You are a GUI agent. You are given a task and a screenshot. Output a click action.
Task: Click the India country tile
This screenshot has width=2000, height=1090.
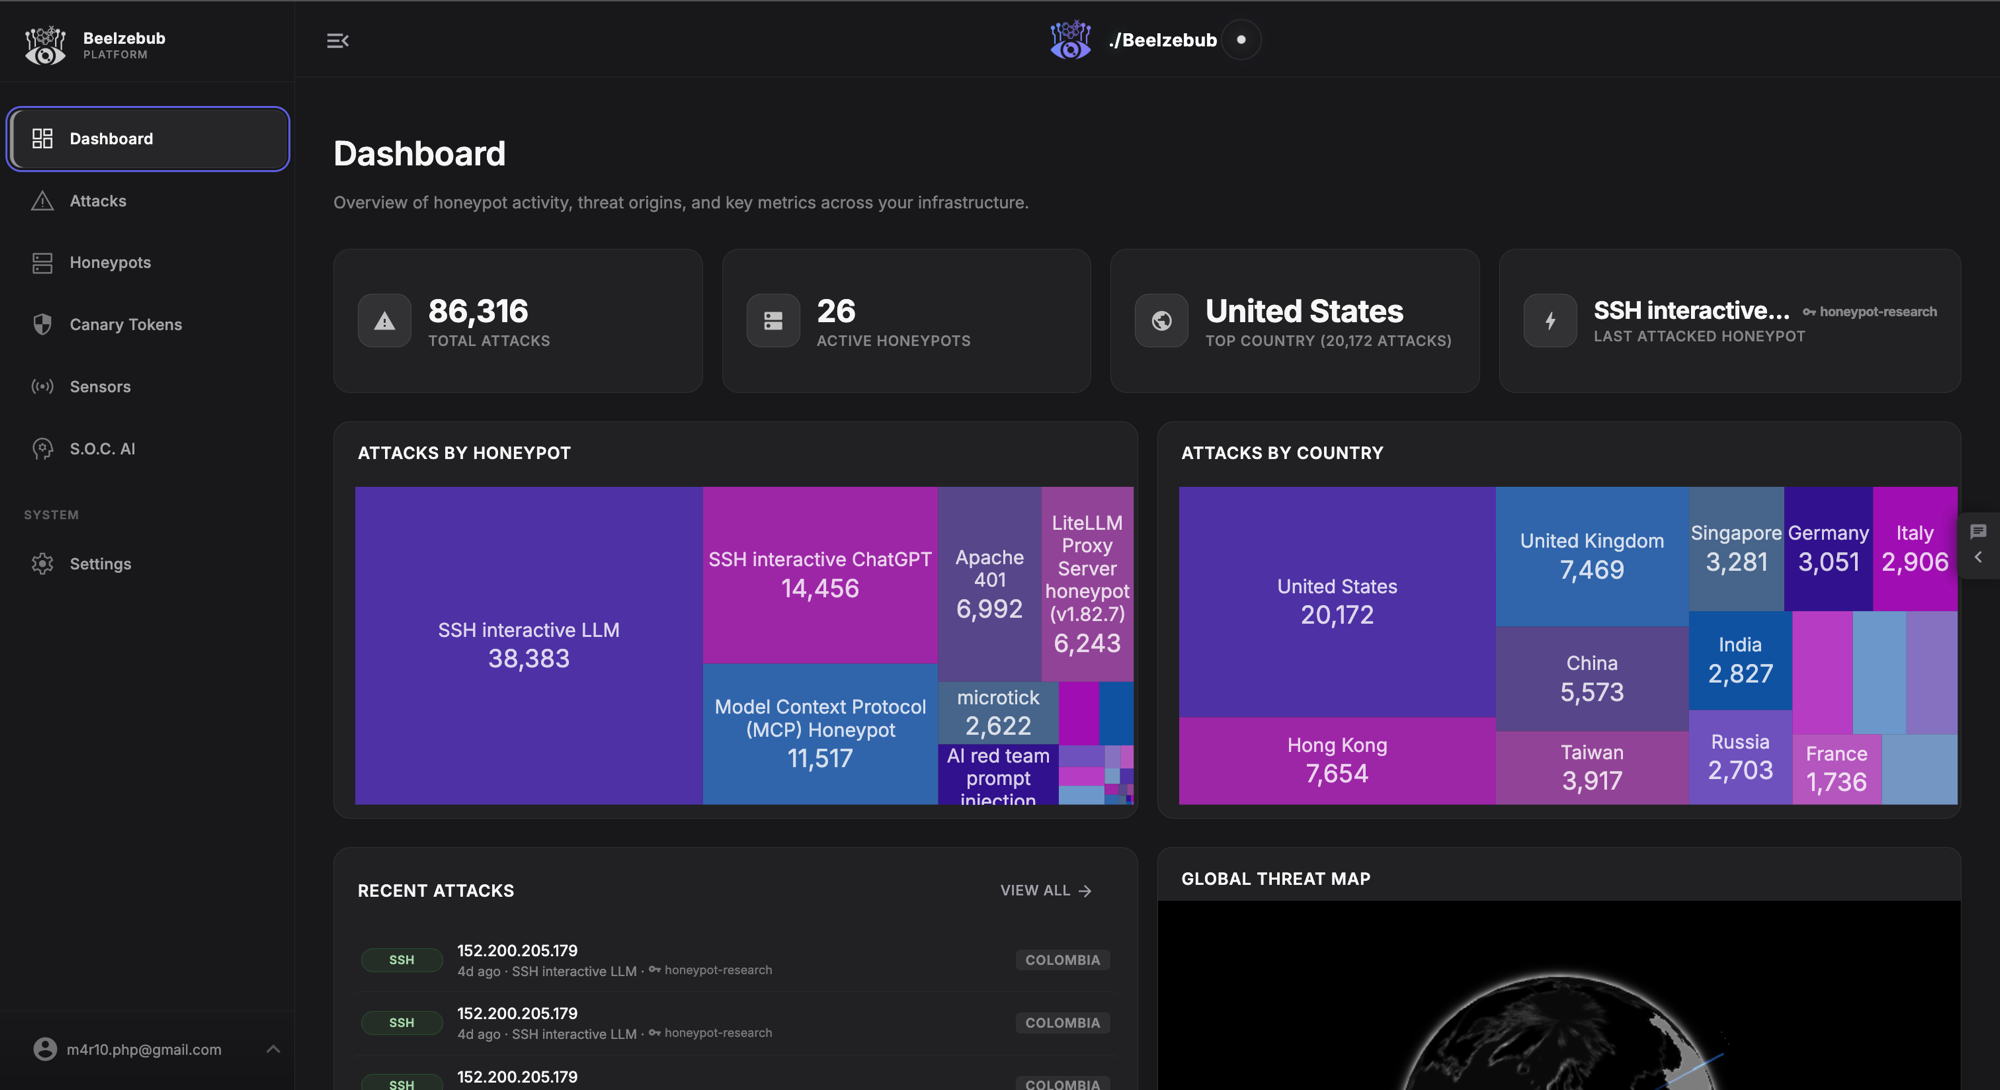1740,660
